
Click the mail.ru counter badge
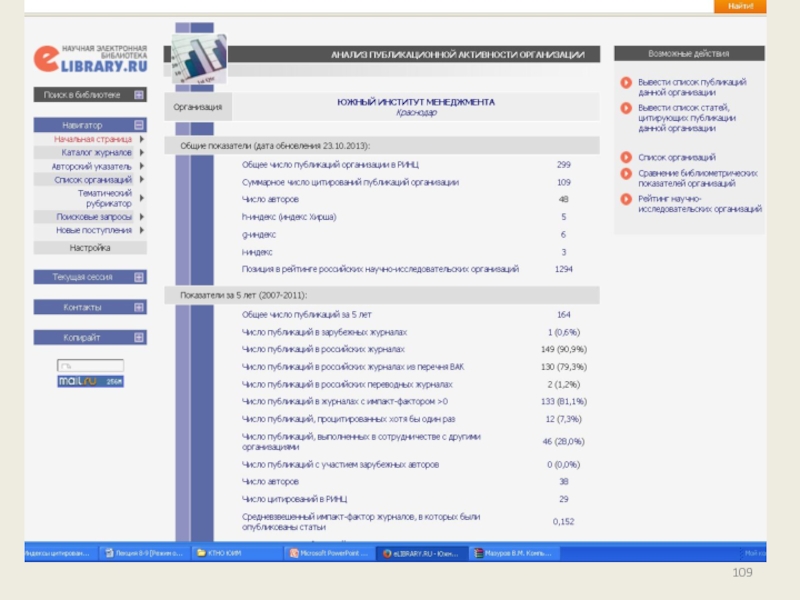[x=90, y=381]
